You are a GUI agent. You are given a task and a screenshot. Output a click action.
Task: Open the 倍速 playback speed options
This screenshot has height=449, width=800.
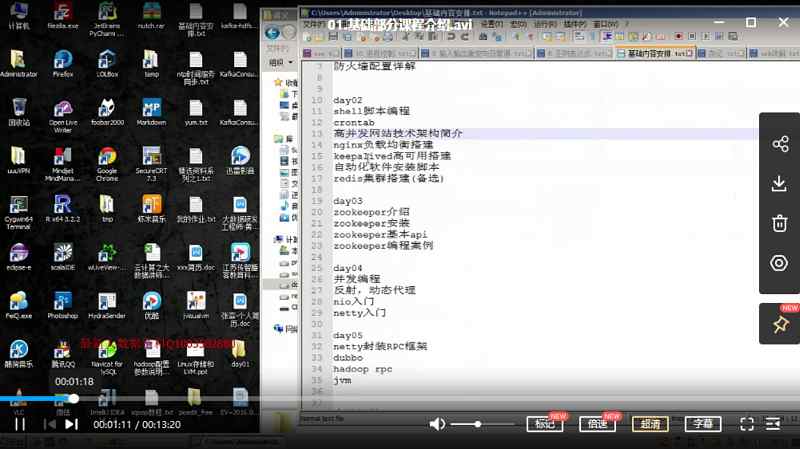(x=598, y=424)
